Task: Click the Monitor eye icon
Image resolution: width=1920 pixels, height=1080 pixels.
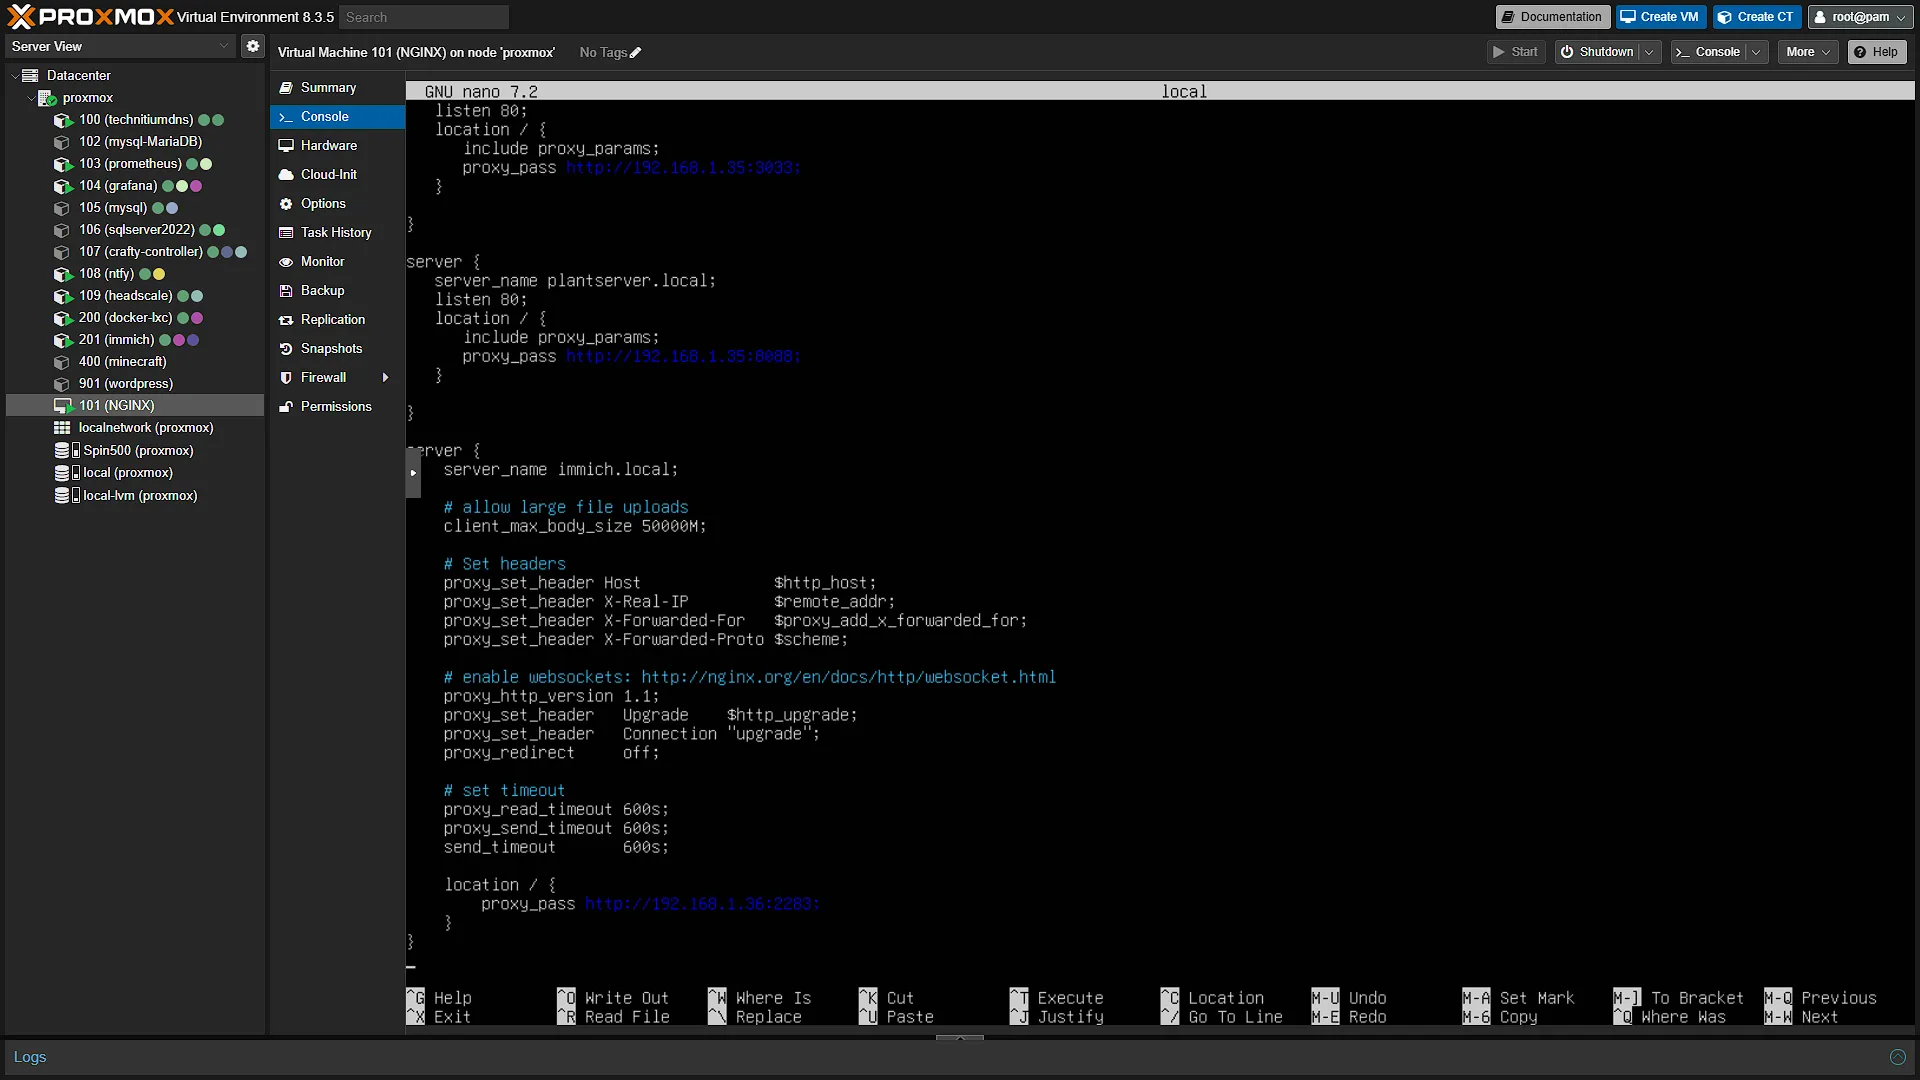Action: pos(286,262)
